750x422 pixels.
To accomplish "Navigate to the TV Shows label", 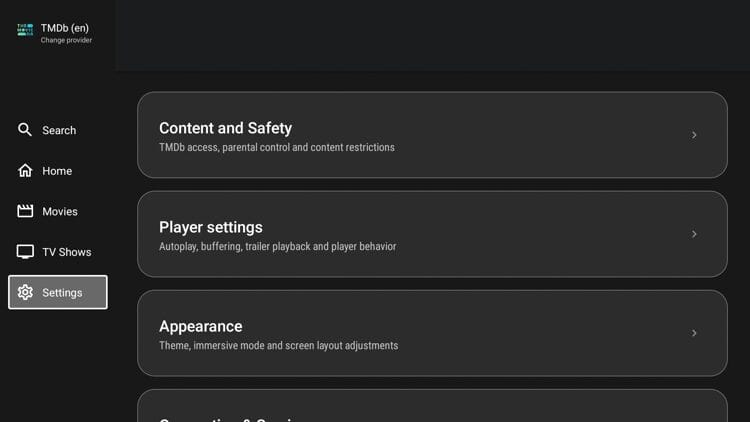I will point(67,252).
